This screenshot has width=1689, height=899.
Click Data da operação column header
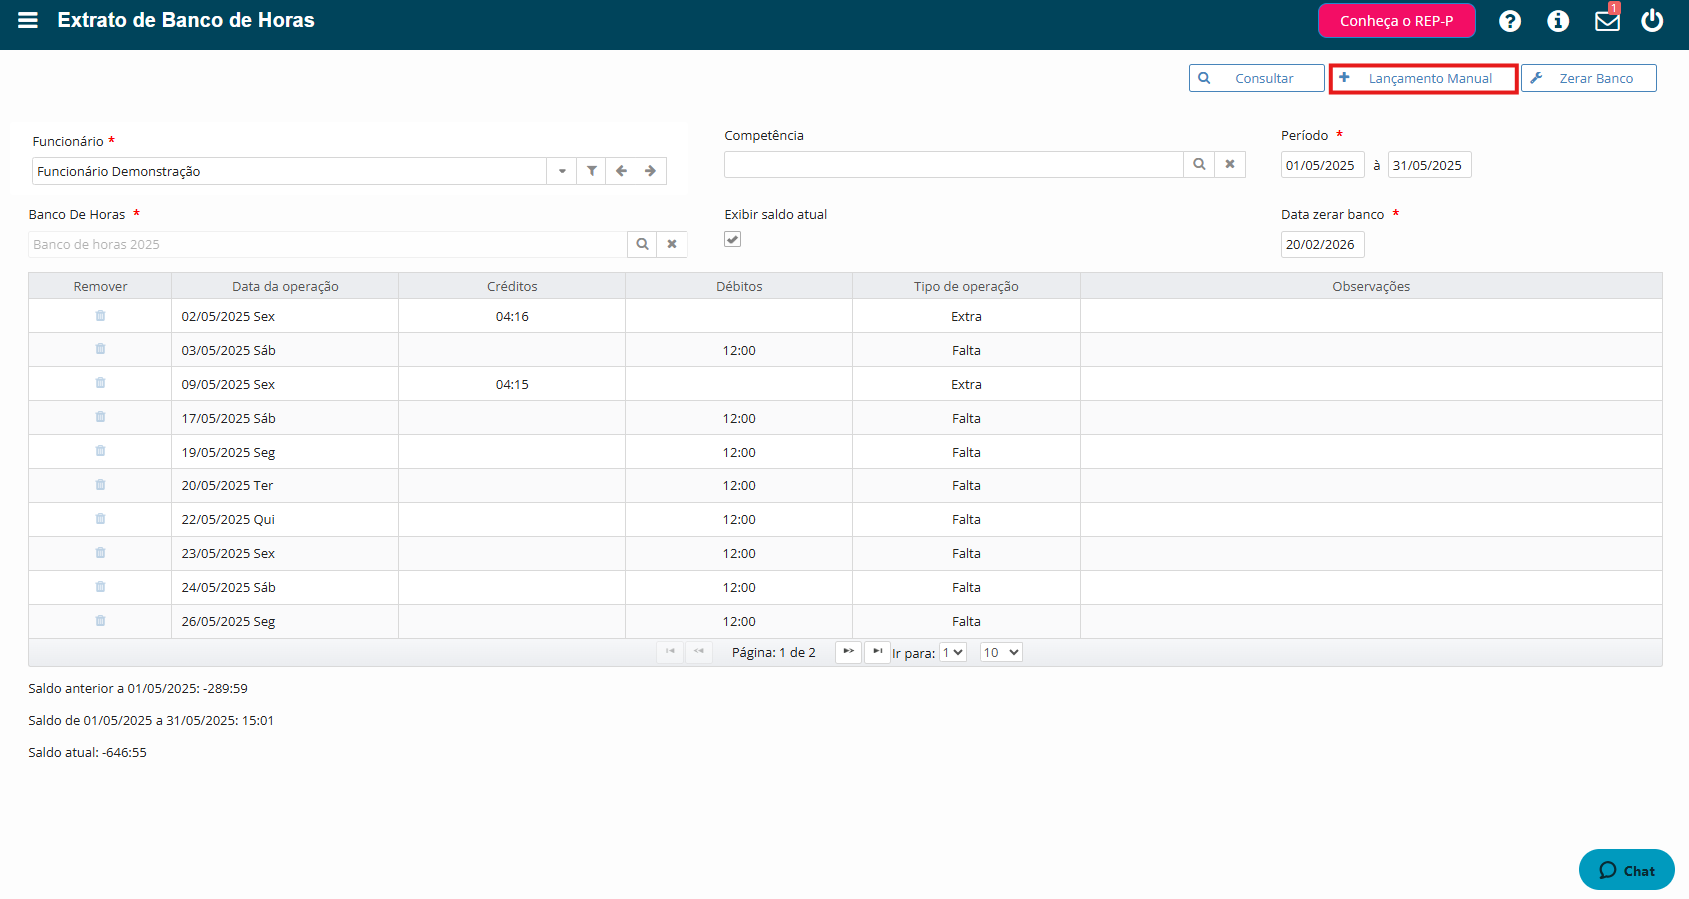pos(285,286)
